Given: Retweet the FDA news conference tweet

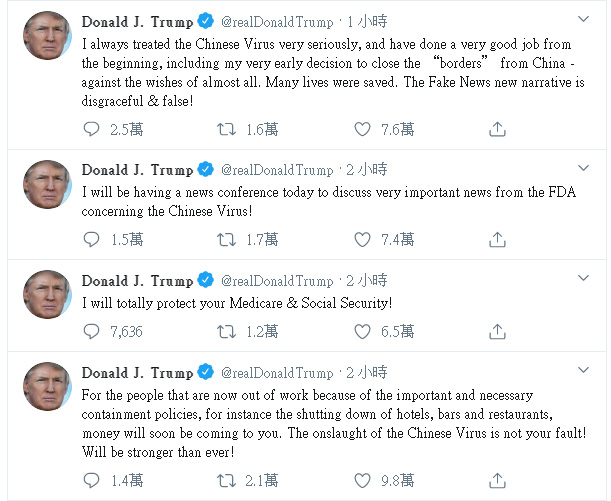Looking at the screenshot, I should point(227,239).
